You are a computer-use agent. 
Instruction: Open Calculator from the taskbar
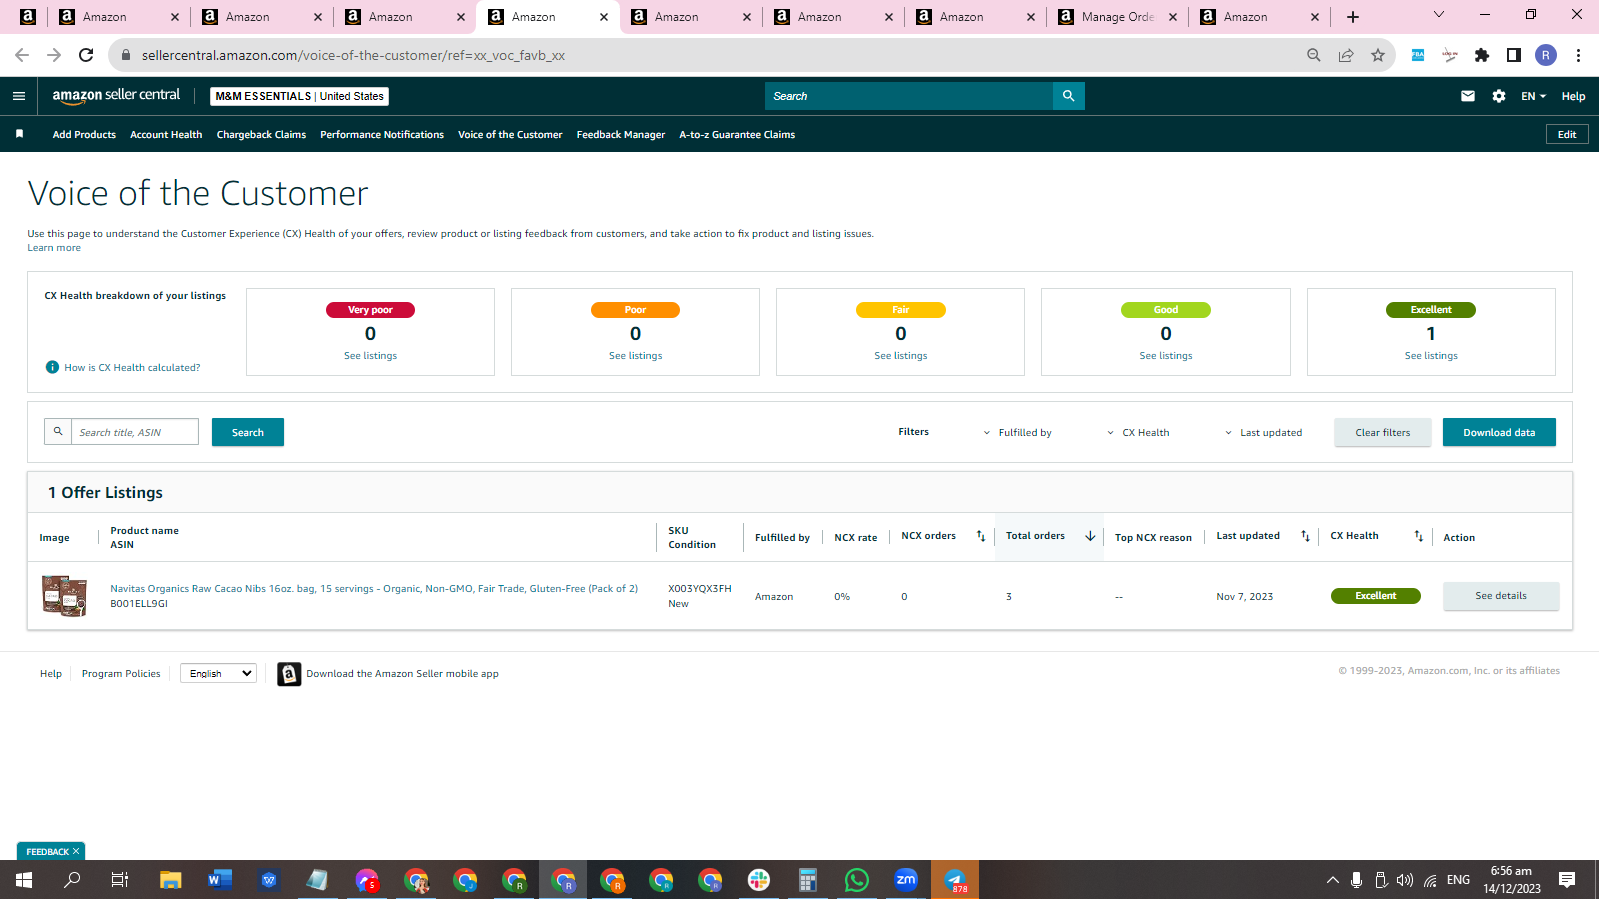click(x=808, y=880)
